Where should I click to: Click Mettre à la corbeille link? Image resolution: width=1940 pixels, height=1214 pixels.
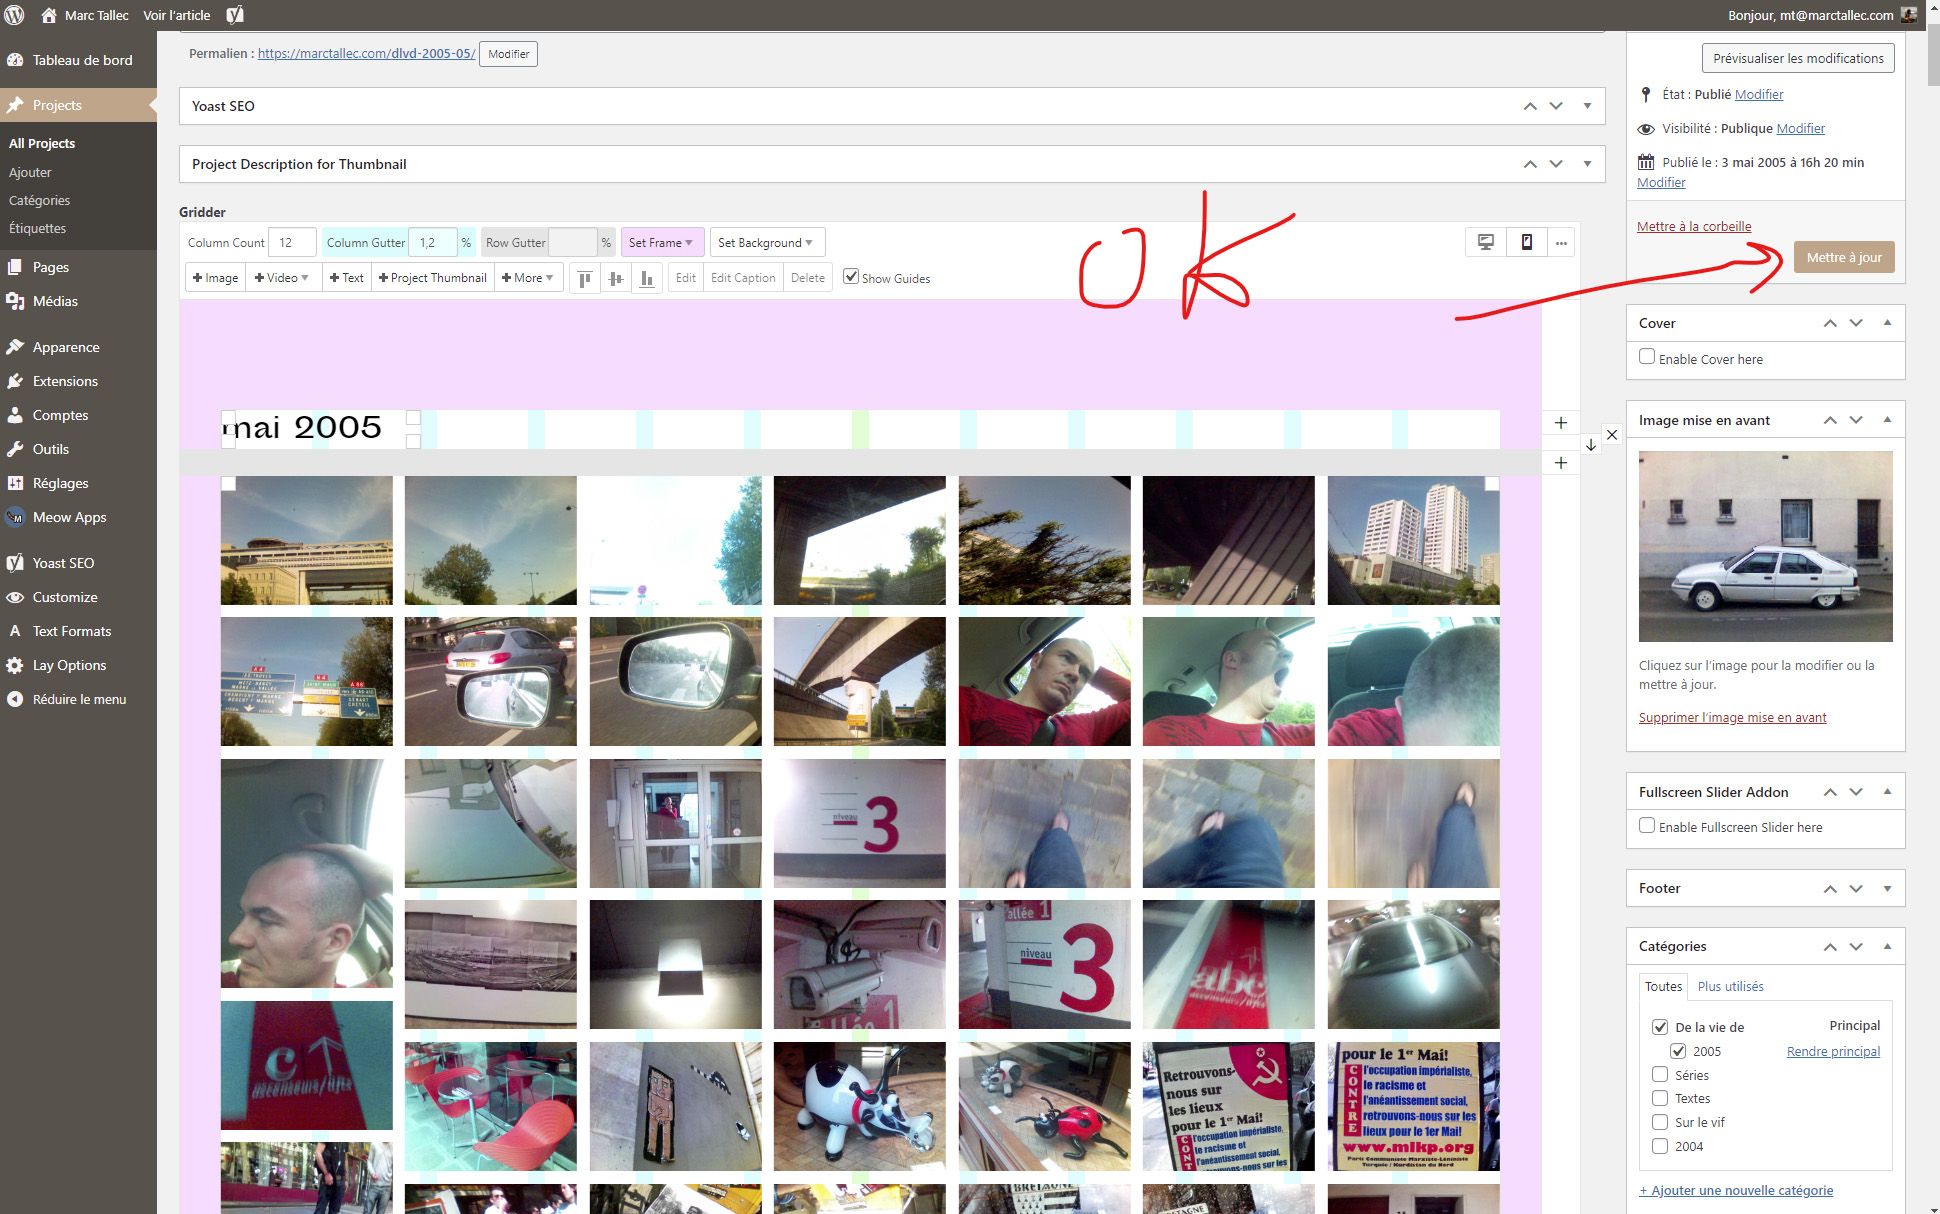(x=1694, y=226)
